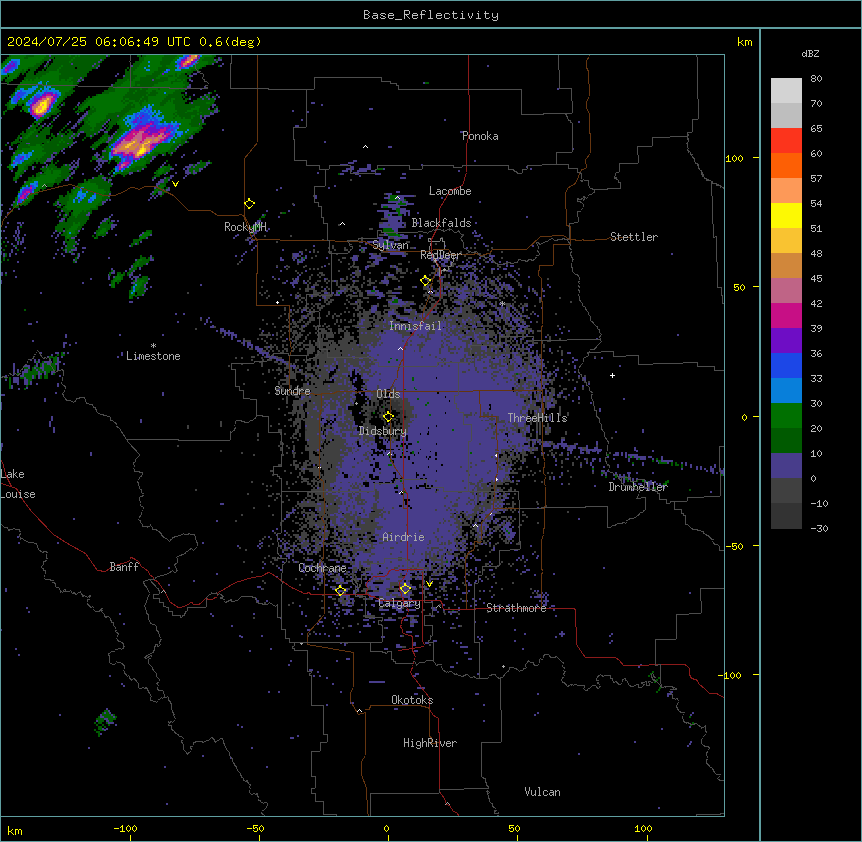The height and width of the screenshot is (842, 862).
Task: Click the yellow diamond marker beside RockyMH
Action: [x=250, y=204]
